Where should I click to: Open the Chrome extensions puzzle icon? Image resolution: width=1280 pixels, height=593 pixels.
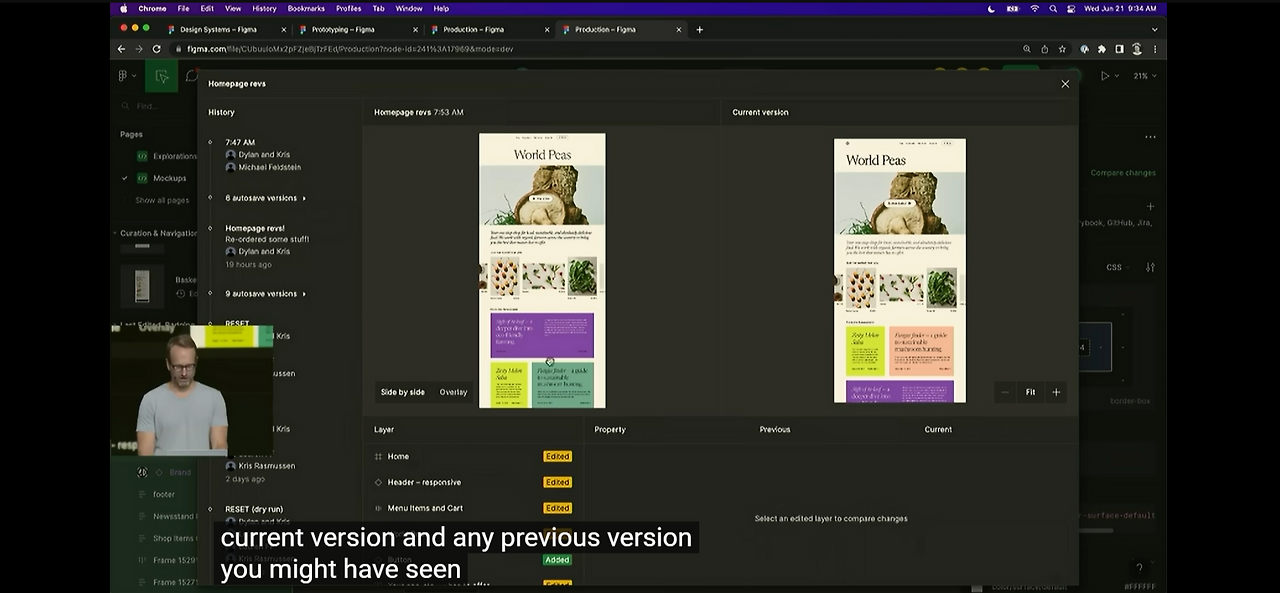[1102, 49]
